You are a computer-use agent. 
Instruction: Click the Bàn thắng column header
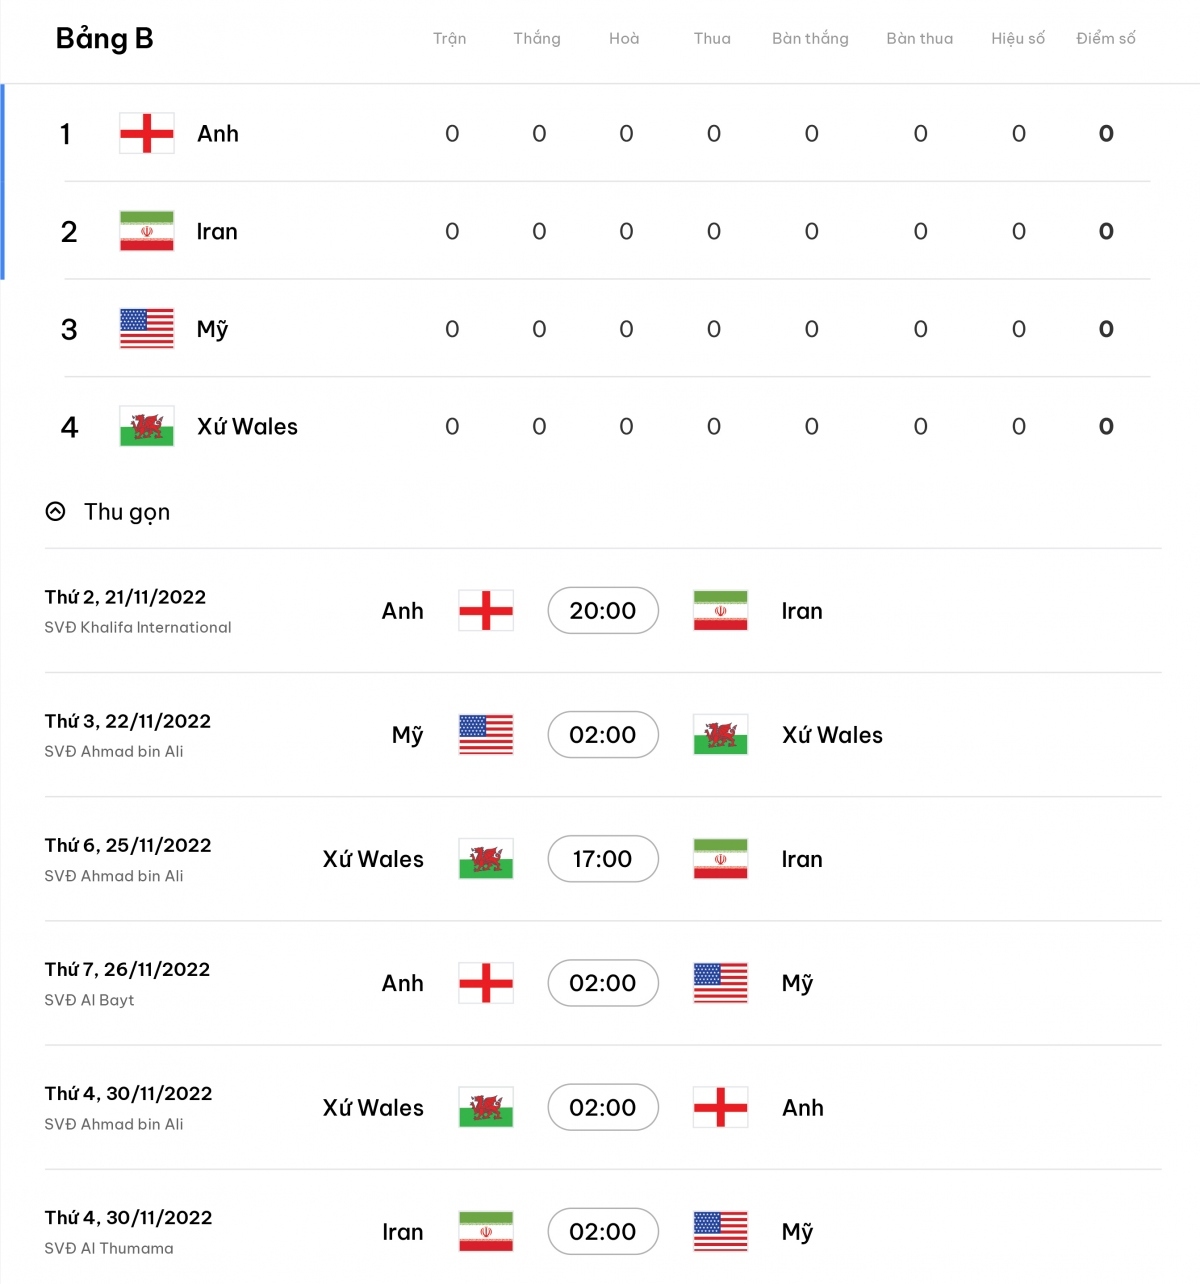[x=810, y=39]
